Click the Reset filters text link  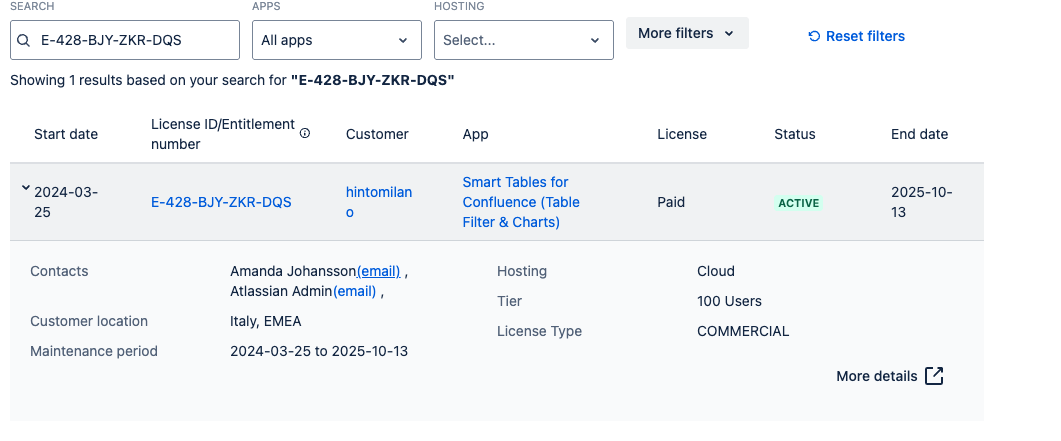(x=865, y=37)
